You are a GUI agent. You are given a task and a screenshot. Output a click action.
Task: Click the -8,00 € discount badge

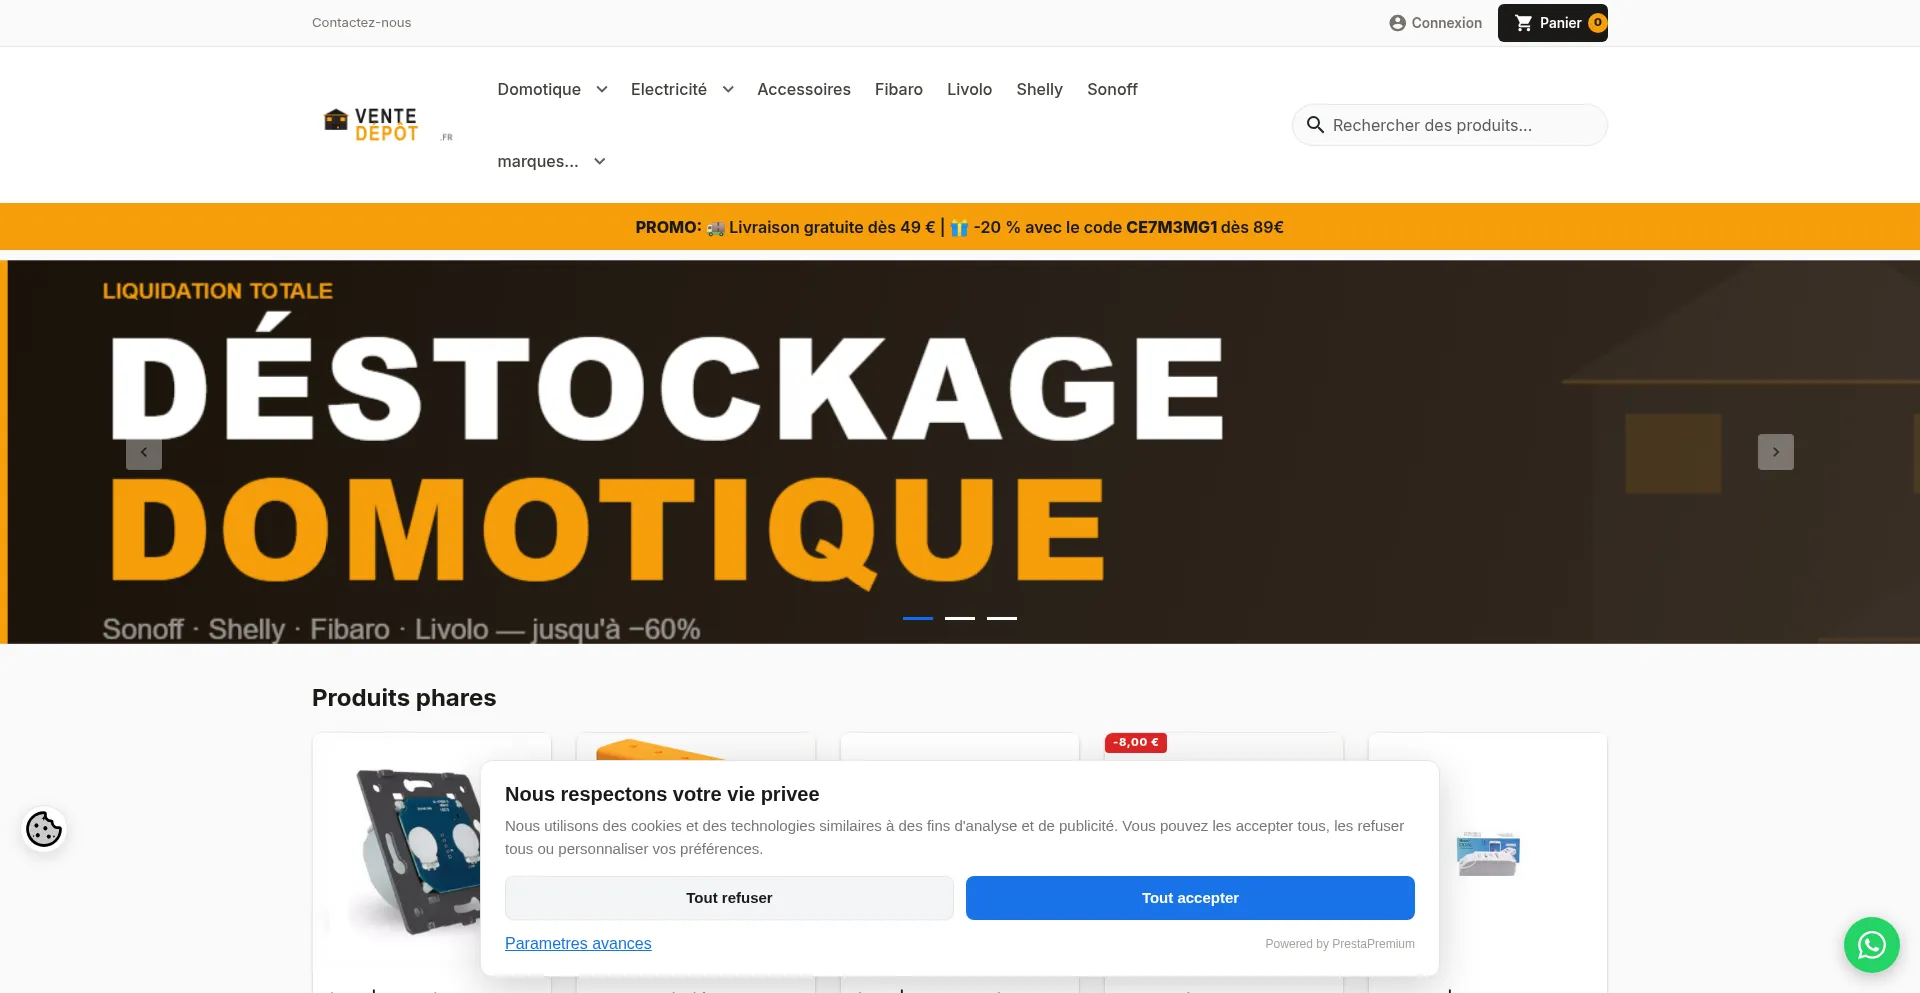coord(1136,742)
